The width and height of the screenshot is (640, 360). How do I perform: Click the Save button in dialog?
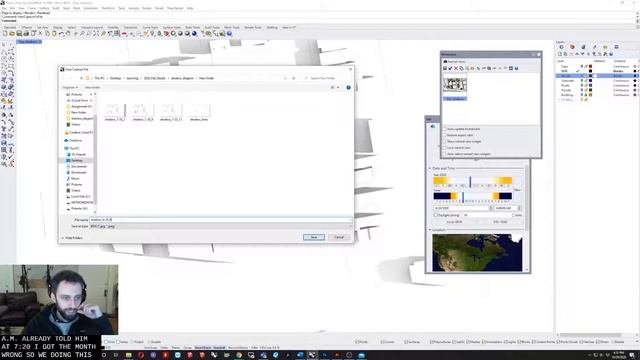(x=314, y=237)
